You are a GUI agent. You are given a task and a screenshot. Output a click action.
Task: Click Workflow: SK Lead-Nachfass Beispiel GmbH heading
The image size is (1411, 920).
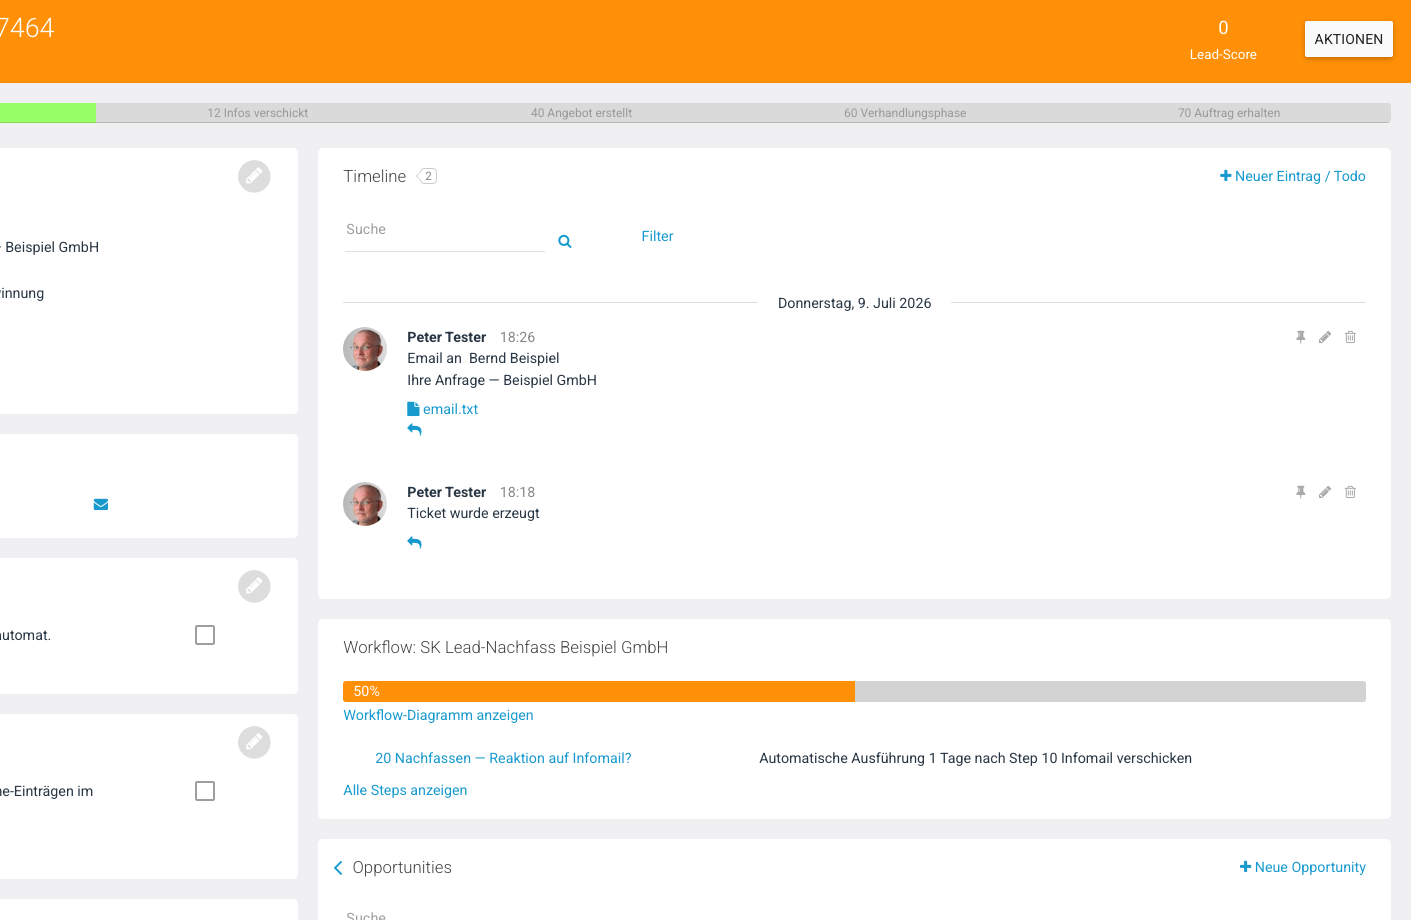tap(506, 647)
